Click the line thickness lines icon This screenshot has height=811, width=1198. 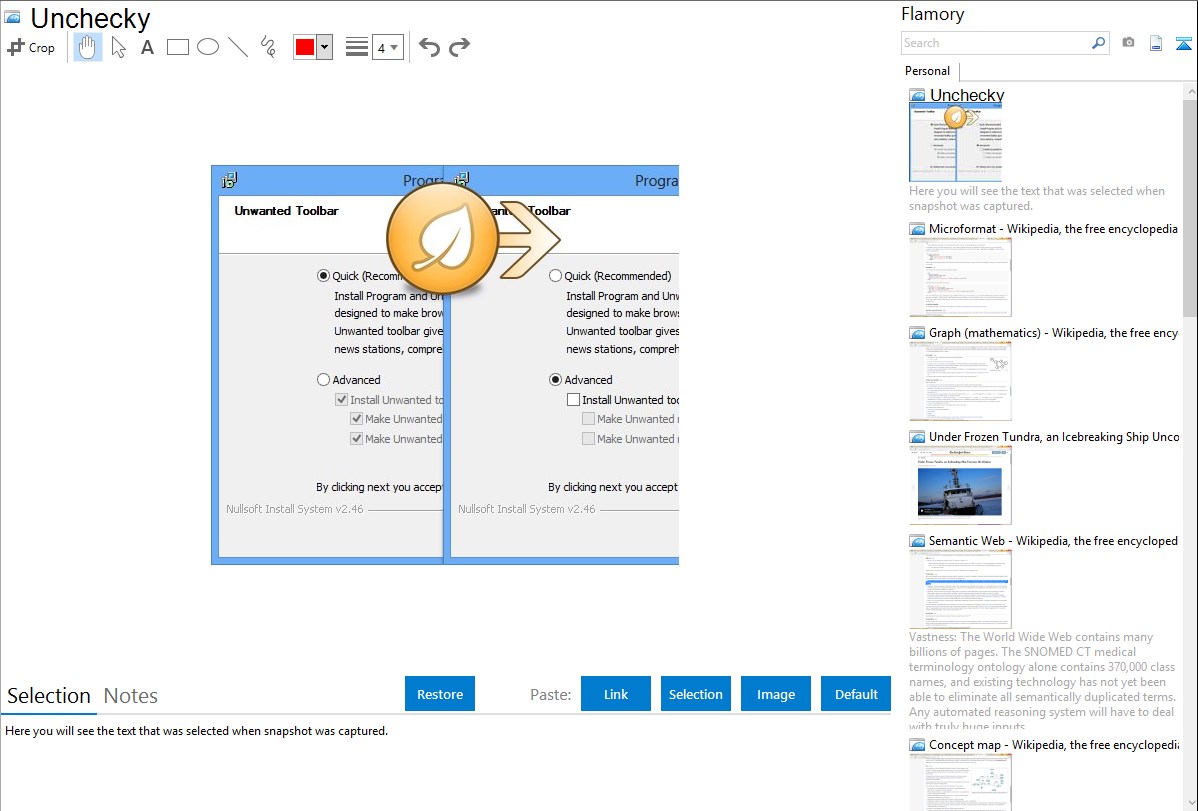click(x=357, y=47)
